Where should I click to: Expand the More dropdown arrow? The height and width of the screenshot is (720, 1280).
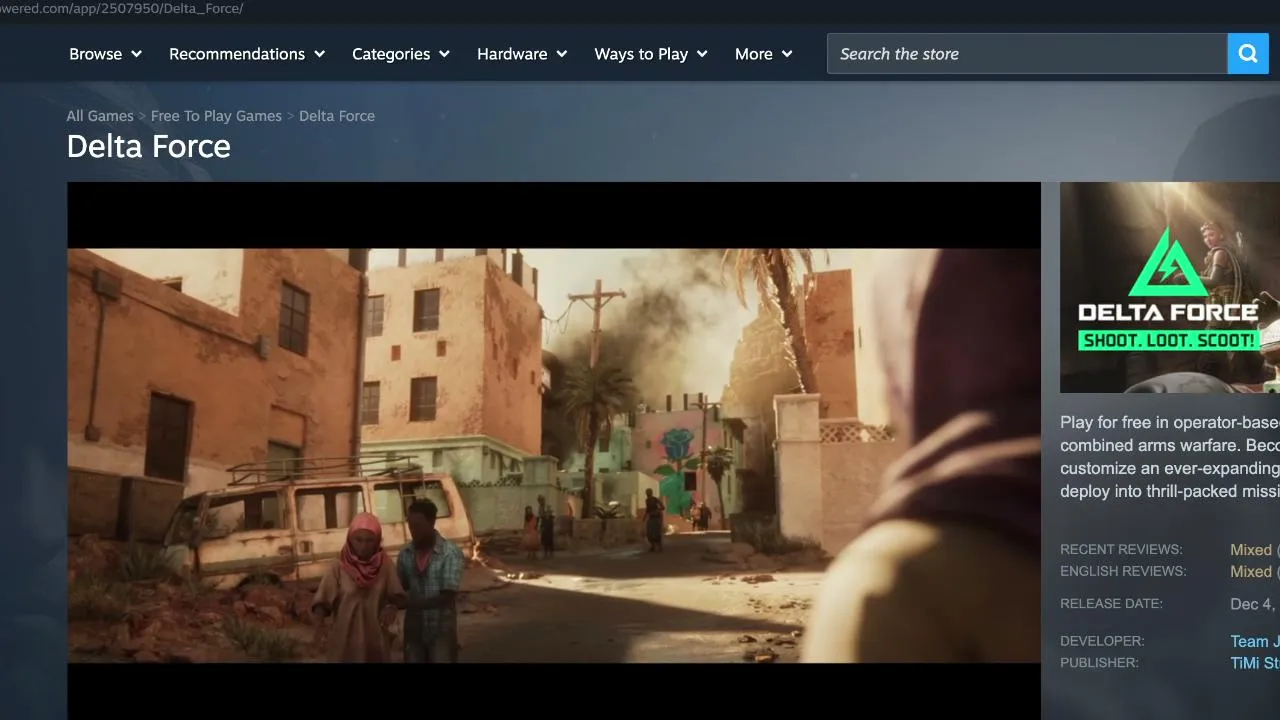point(787,54)
